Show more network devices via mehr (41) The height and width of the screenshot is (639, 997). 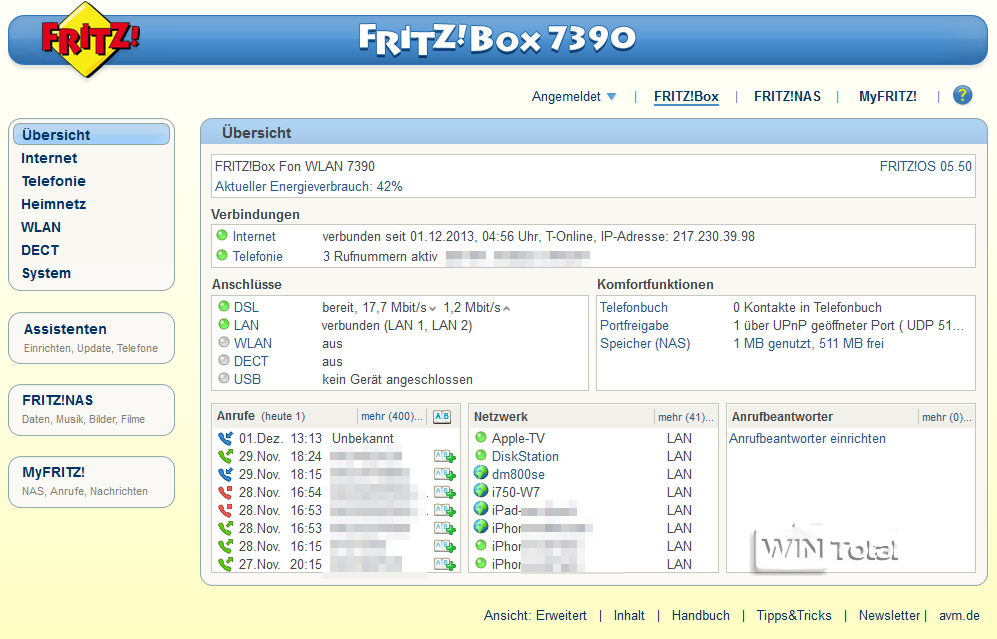pyautogui.click(x=685, y=417)
